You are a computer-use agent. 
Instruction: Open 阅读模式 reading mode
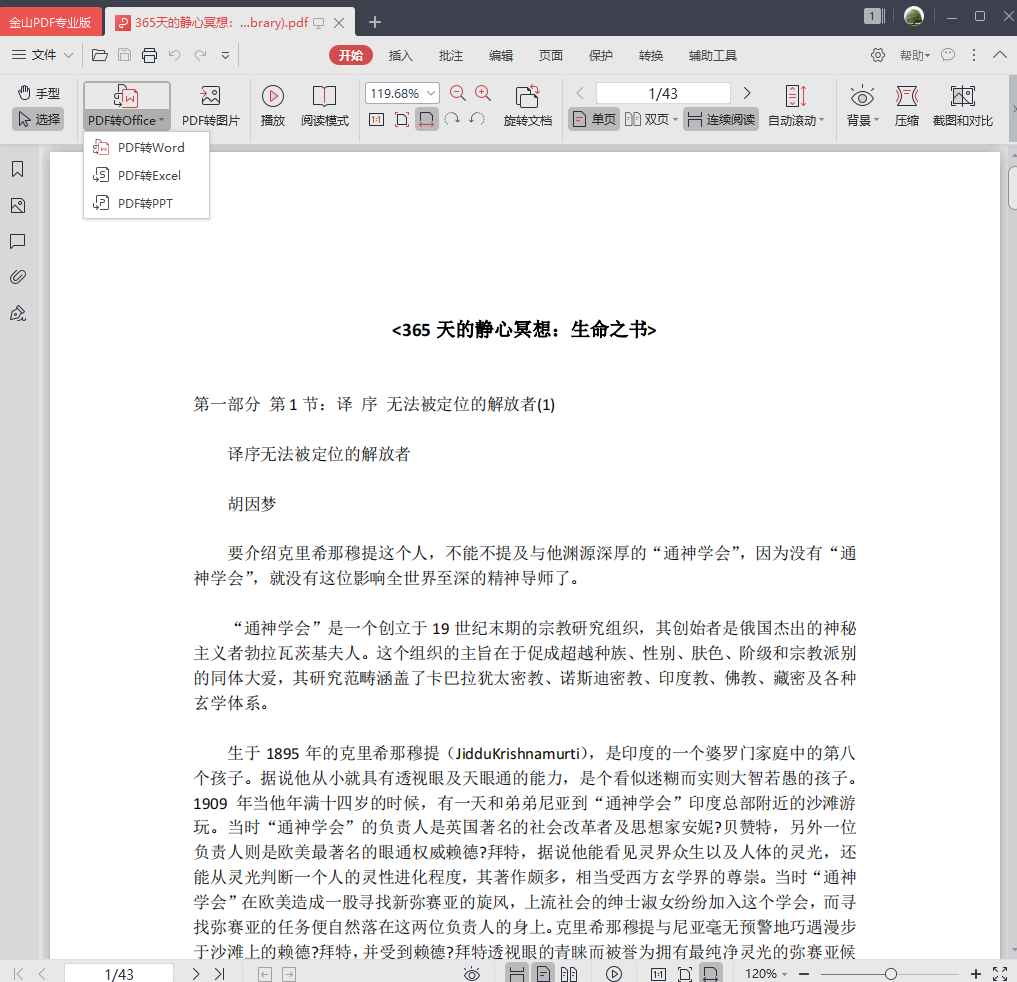324,106
